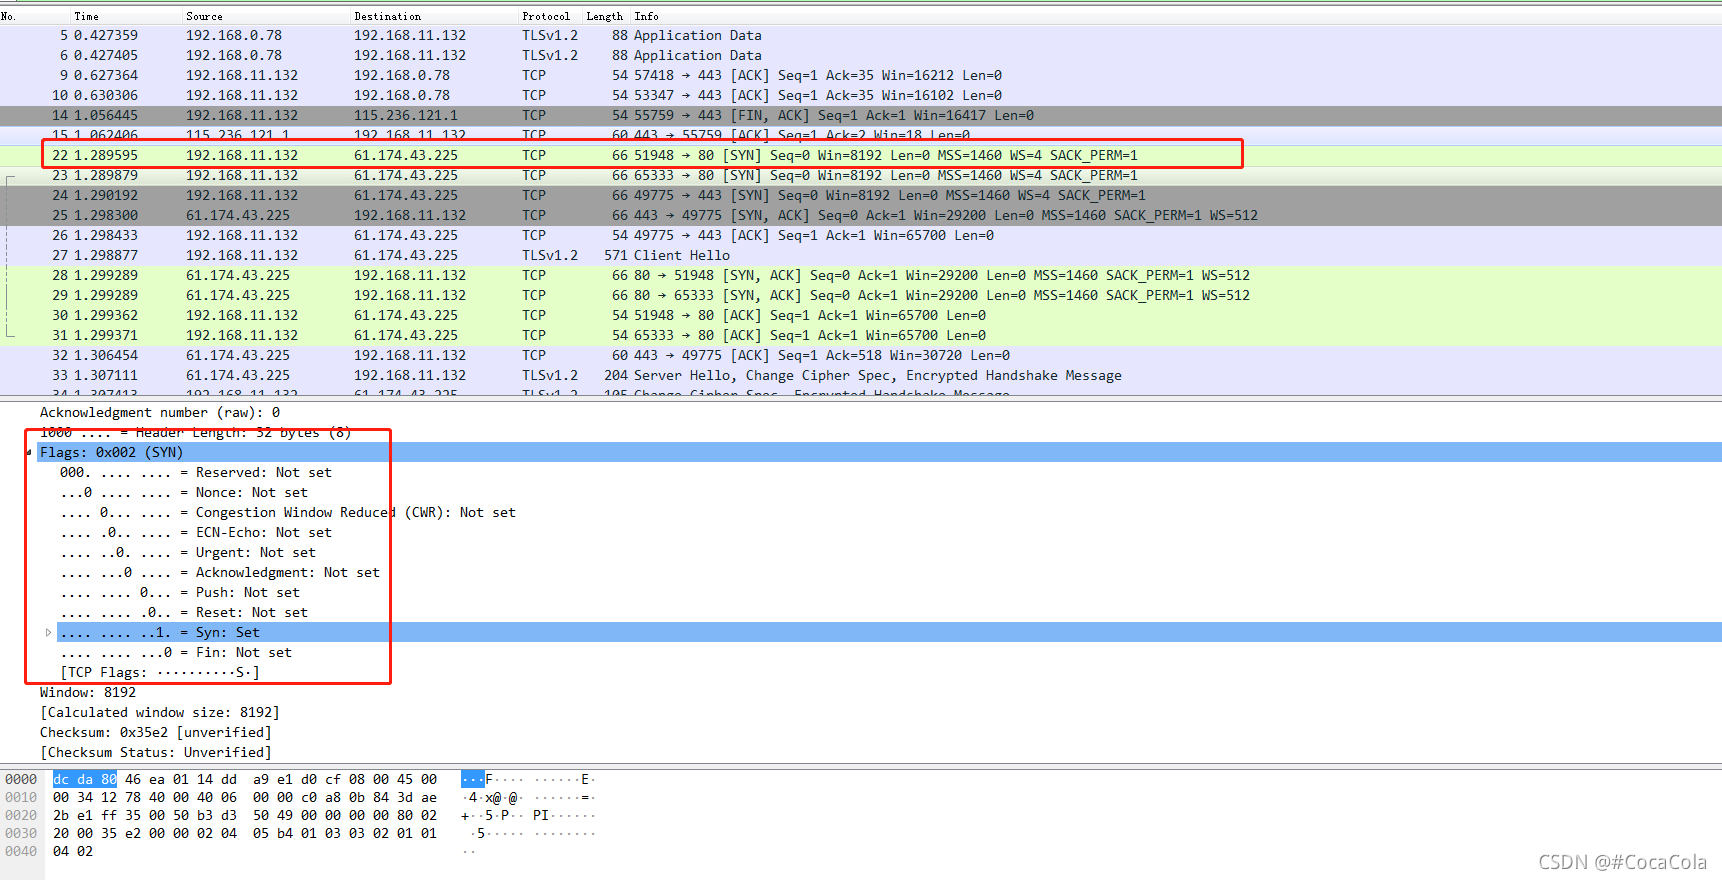Viewport: 1722px width, 880px height.
Task: Select [Calculated window size: 8192] line
Action: click(159, 712)
